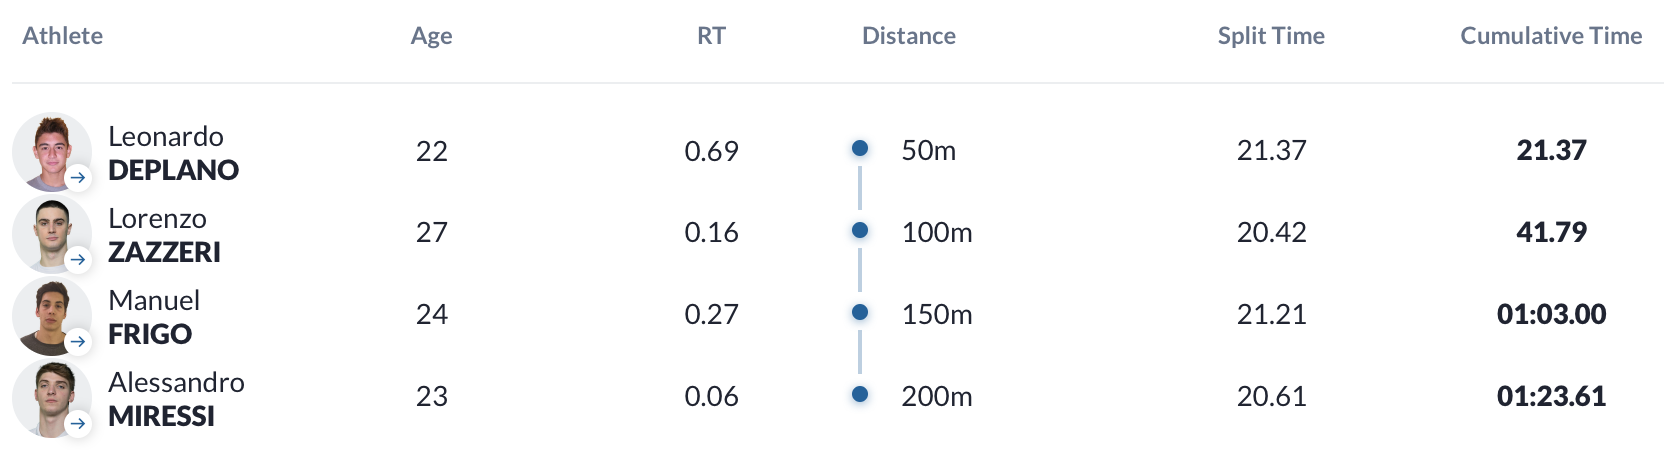Click the arrow icon on Leonardo Deplano's photo
Screen dimensions: 1664x450
[x=78, y=178]
